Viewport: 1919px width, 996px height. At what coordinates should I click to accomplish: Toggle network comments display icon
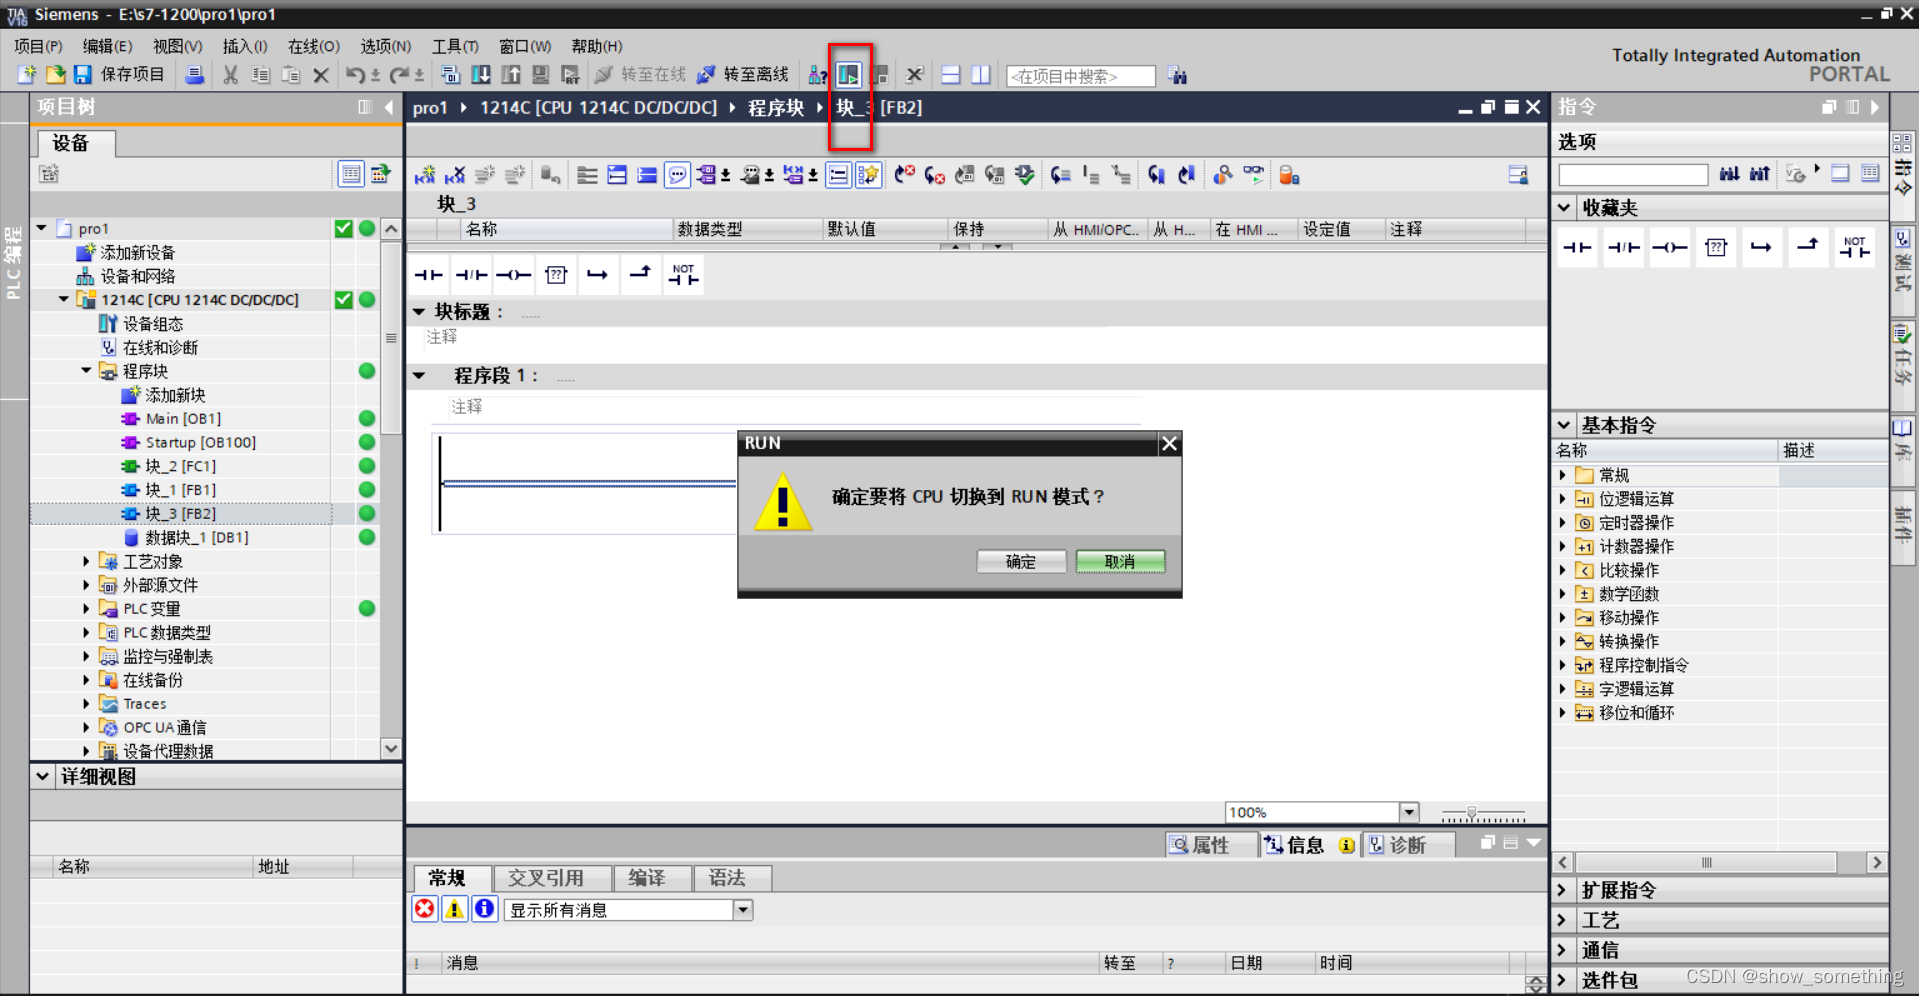click(839, 175)
